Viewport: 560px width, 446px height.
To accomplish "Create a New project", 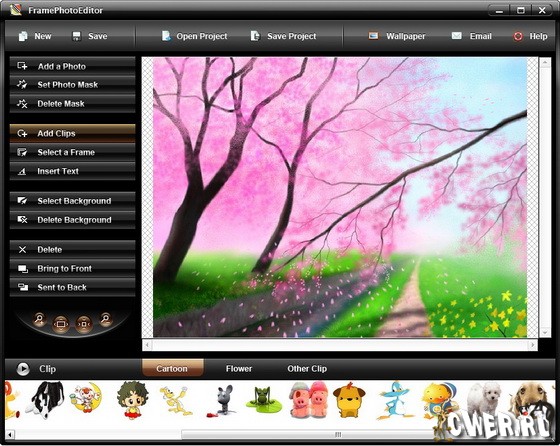I will click(35, 36).
